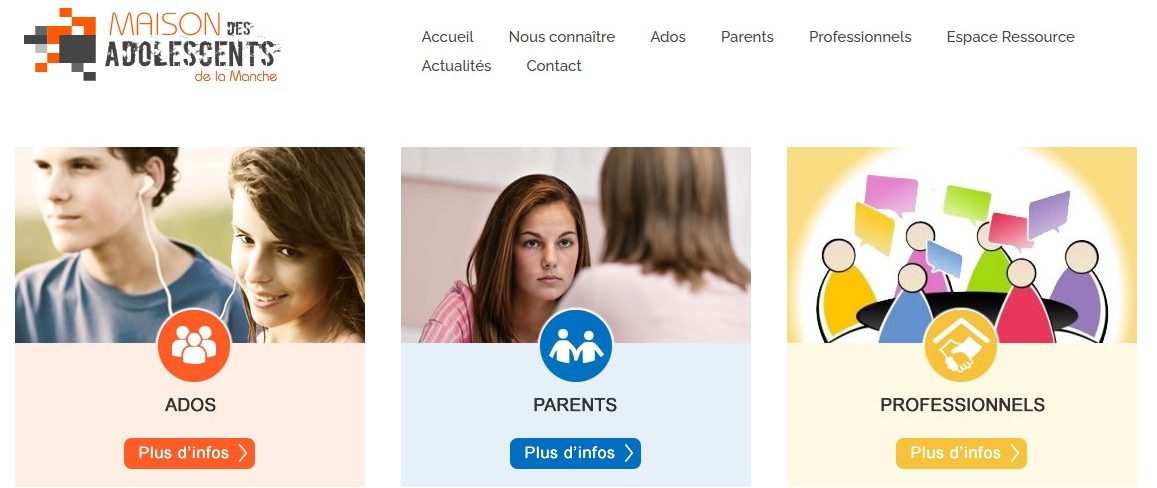
Task: Click the blue Parents circle icon
Action: pos(576,345)
